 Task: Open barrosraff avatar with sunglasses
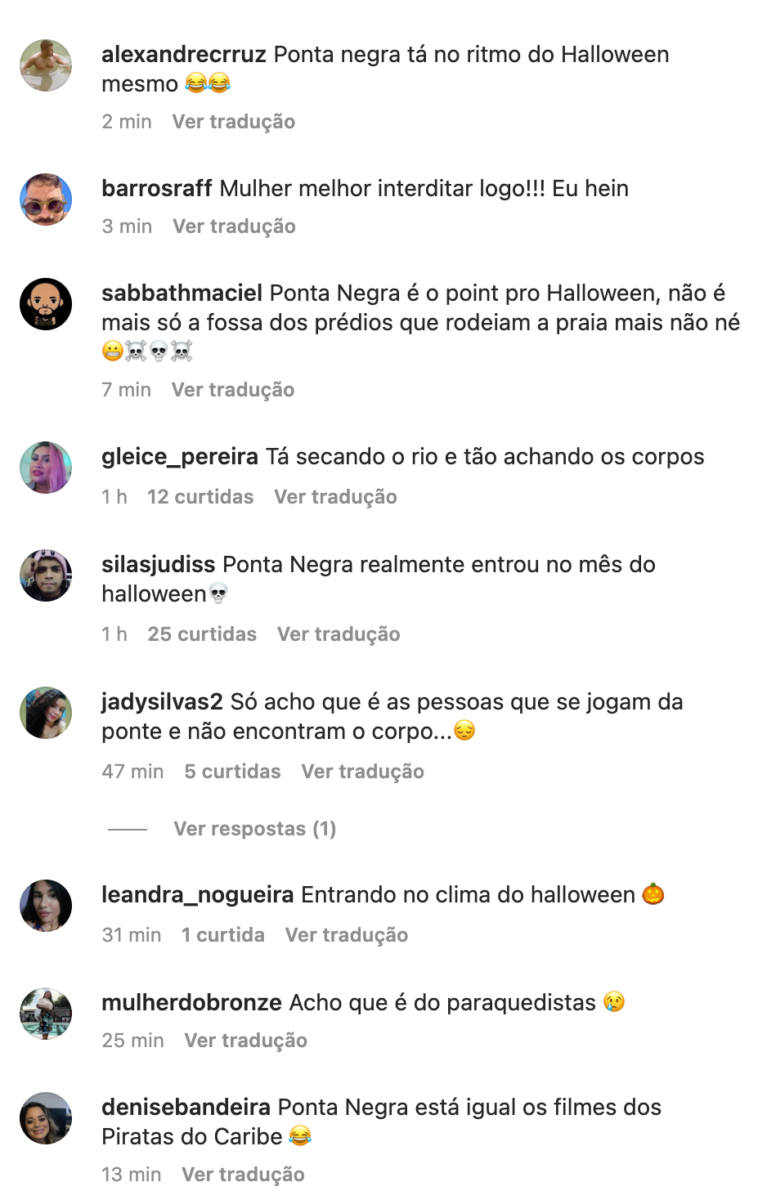pyautogui.click(x=46, y=199)
